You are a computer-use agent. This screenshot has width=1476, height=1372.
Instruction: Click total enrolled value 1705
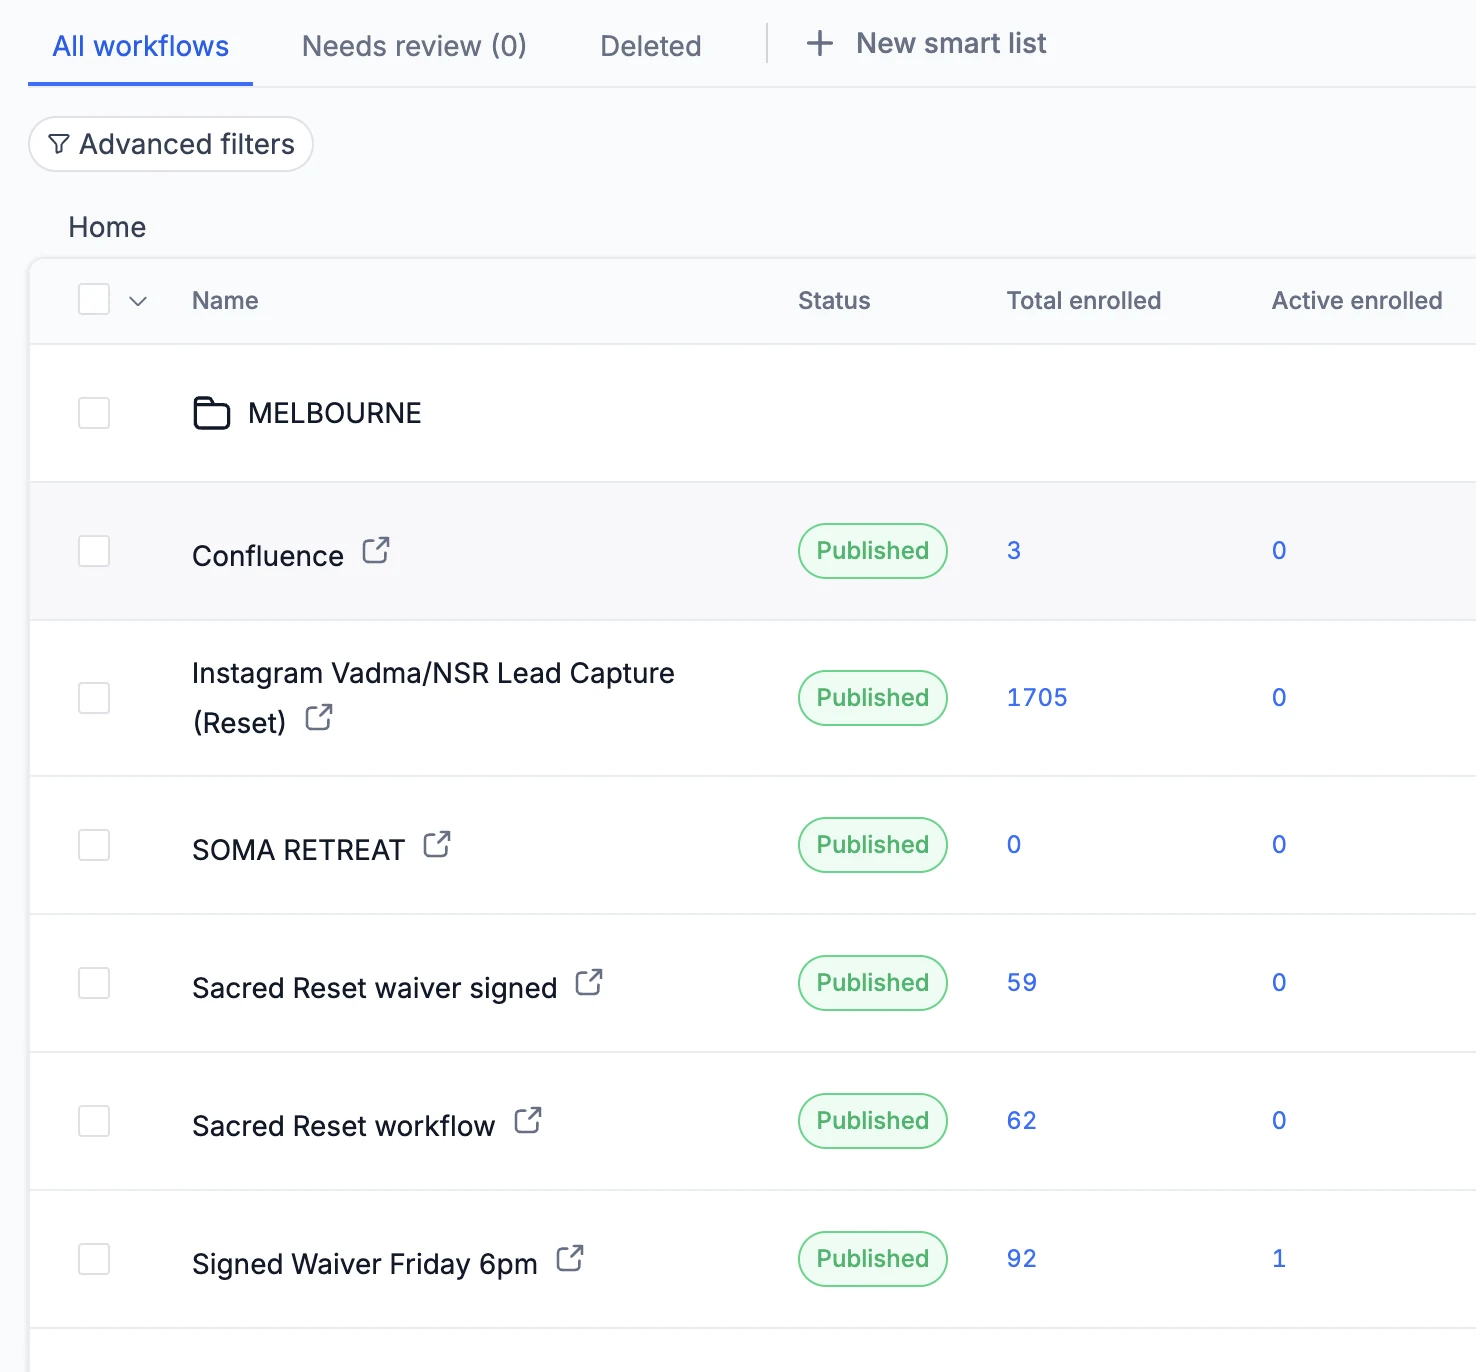tap(1037, 697)
